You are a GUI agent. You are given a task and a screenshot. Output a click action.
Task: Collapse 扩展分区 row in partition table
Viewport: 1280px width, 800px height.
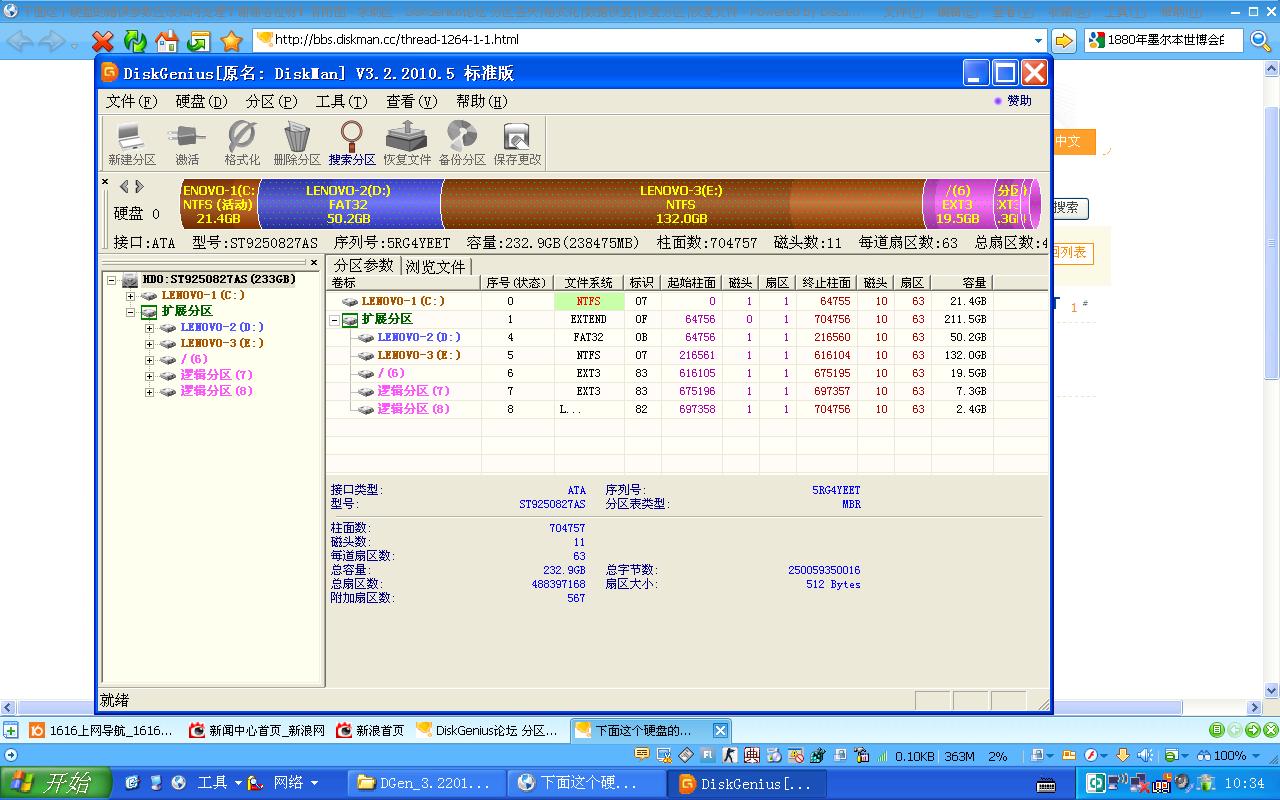pyautogui.click(x=334, y=320)
